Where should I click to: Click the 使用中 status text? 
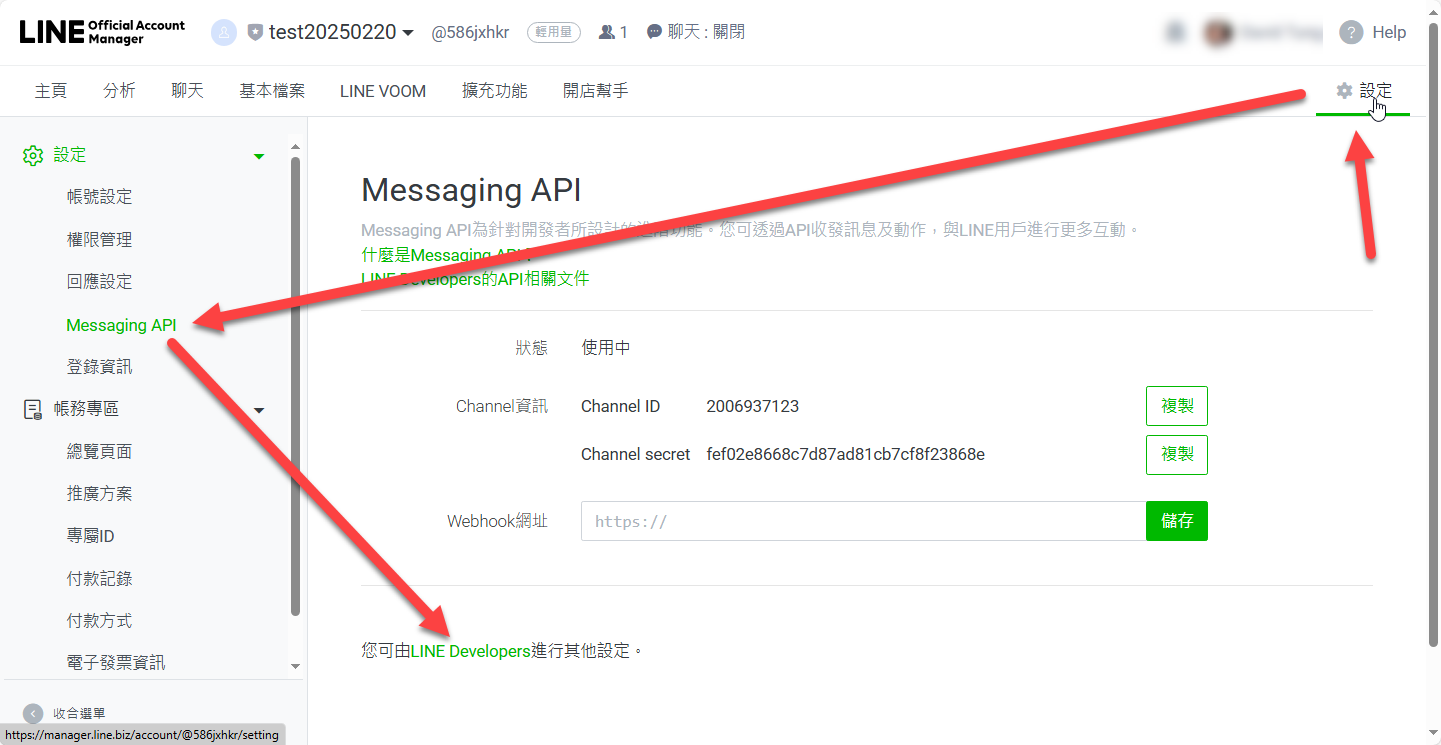[606, 348]
